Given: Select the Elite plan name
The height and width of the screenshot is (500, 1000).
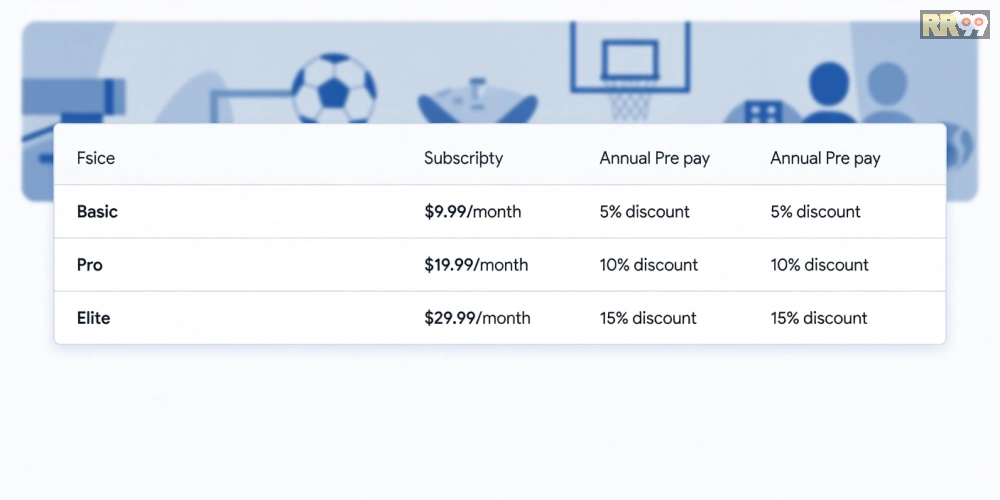Looking at the screenshot, I should [94, 318].
